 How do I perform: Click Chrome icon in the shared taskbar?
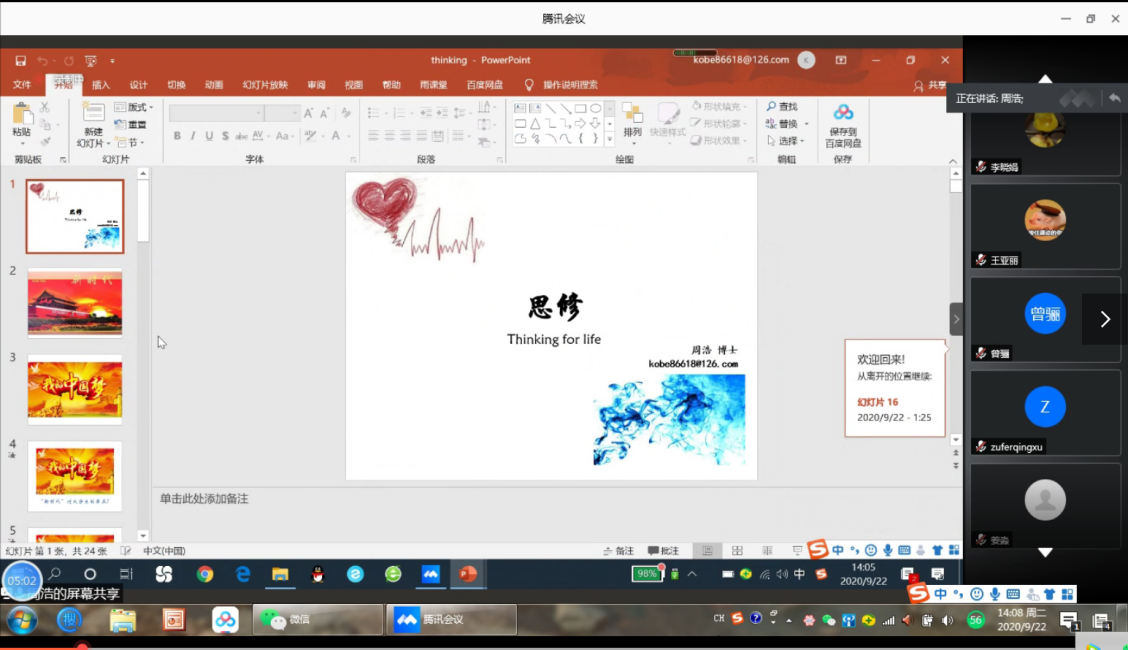click(205, 574)
